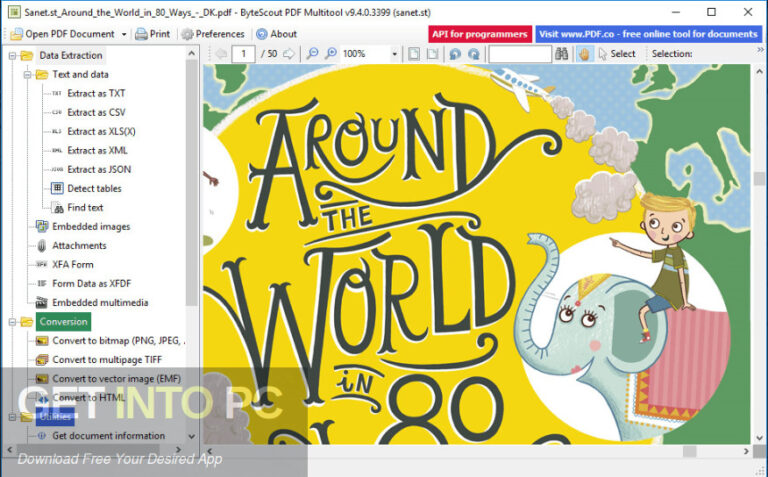Activate the Select cursor tool
This screenshot has width=768, height=477.
click(617, 54)
